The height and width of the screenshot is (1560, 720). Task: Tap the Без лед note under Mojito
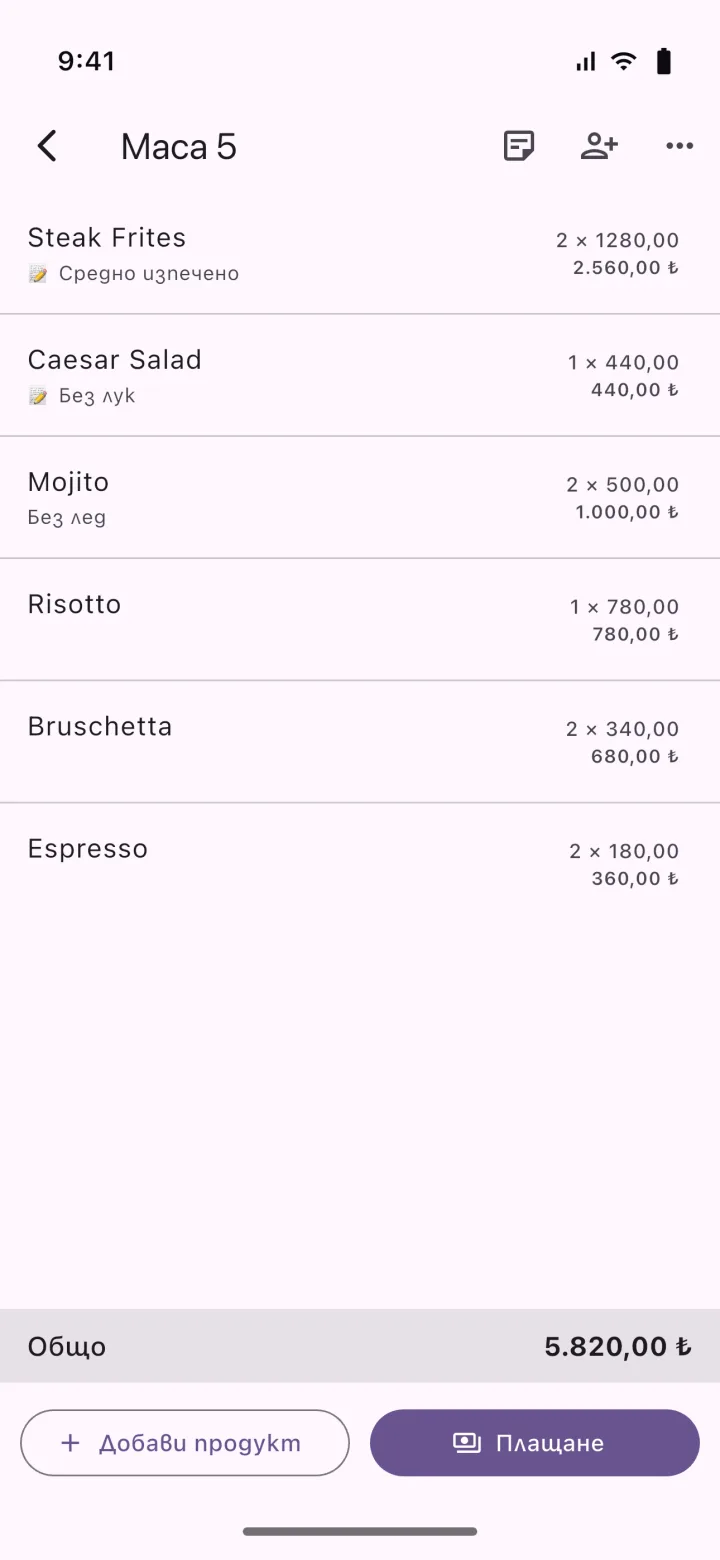tap(66, 518)
